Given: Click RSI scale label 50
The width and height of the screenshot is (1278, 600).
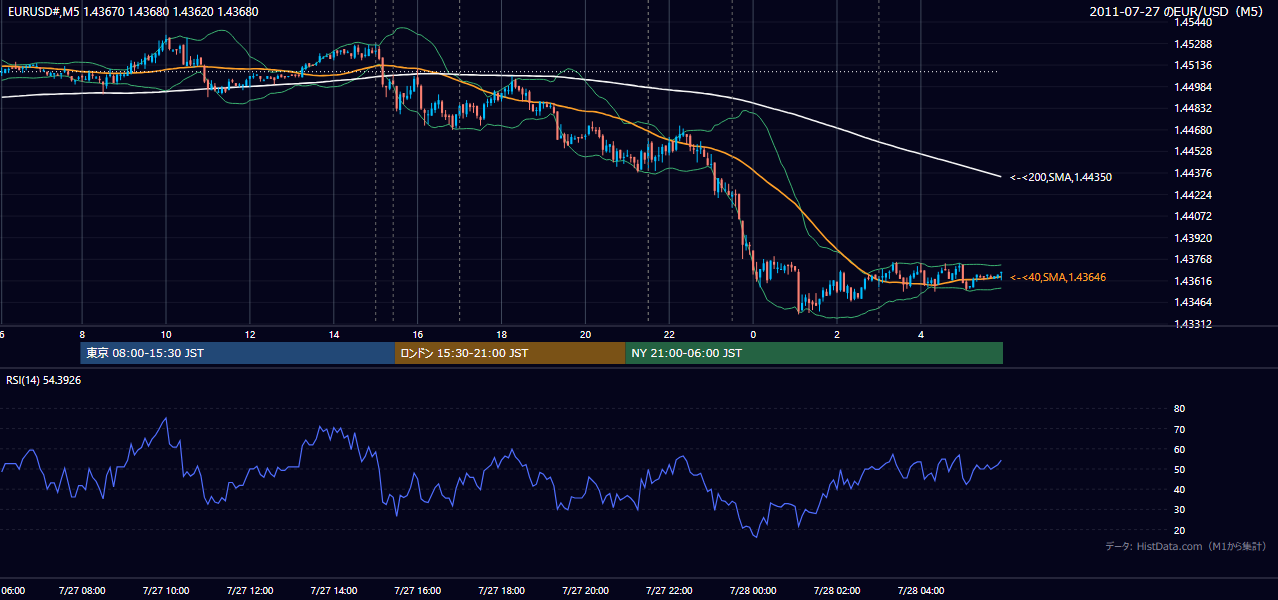Looking at the screenshot, I should pyautogui.click(x=1179, y=469).
